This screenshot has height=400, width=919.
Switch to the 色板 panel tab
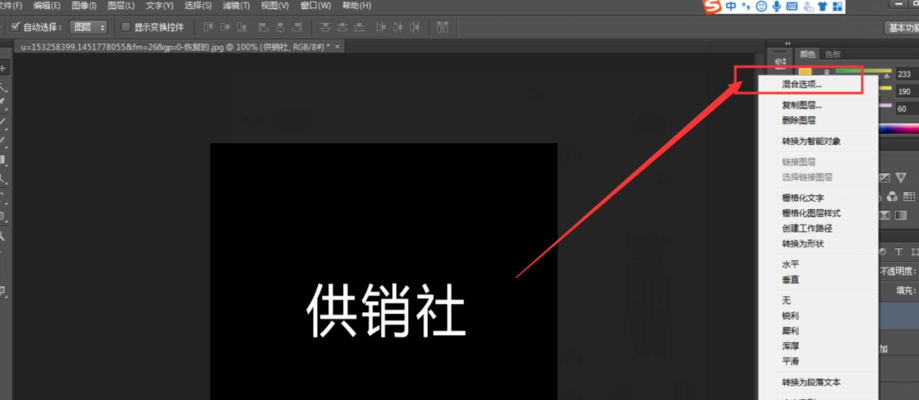[832, 54]
